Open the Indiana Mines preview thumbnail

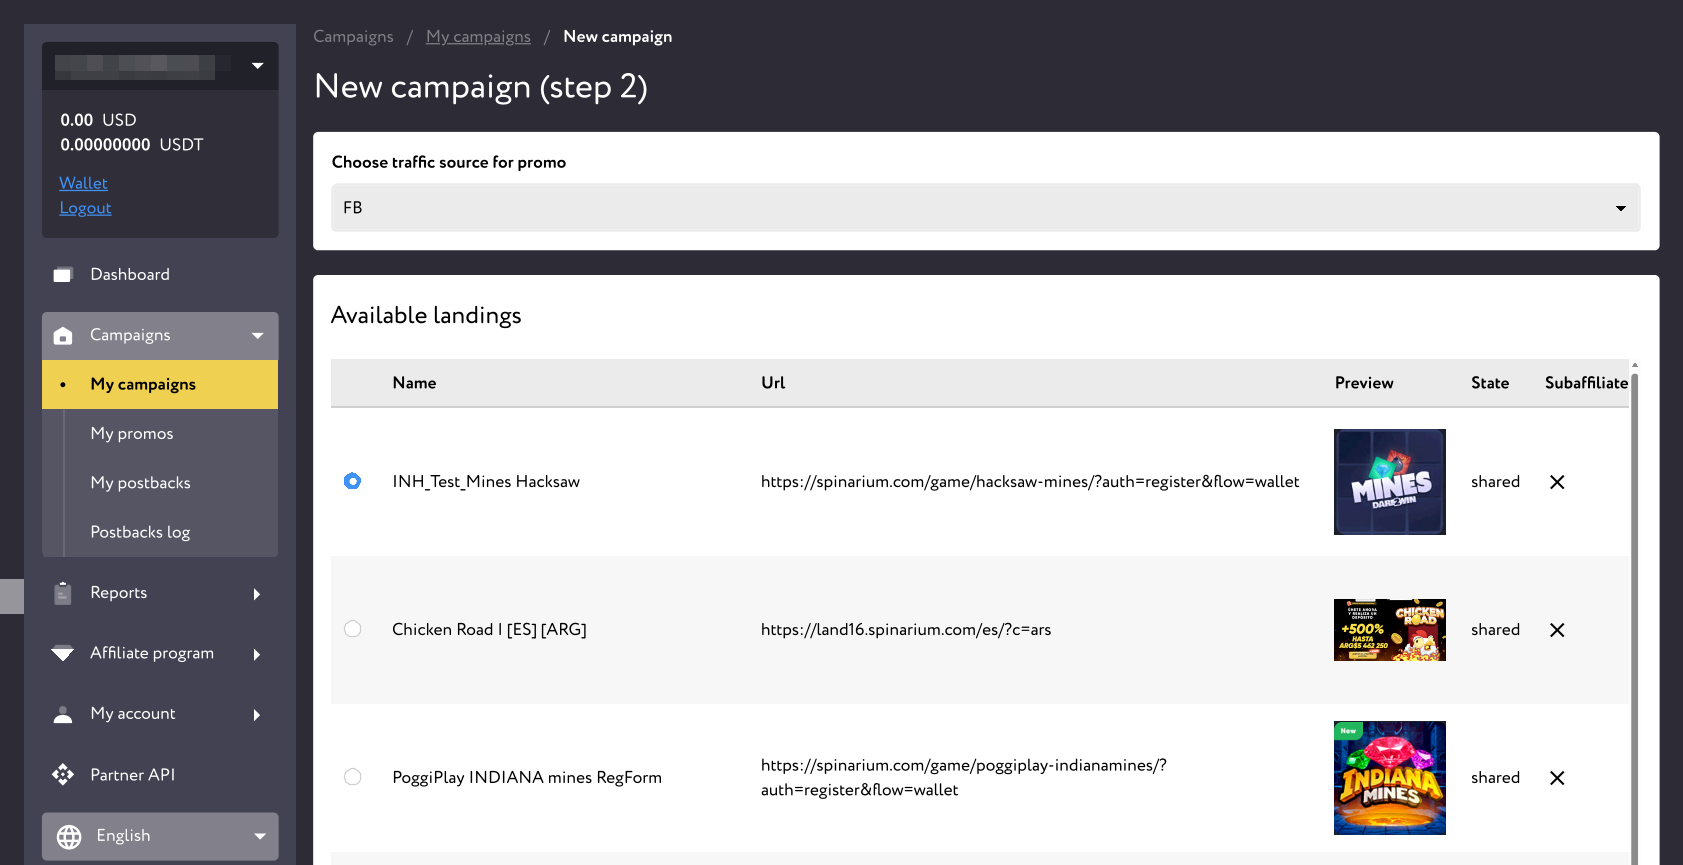point(1389,778)
